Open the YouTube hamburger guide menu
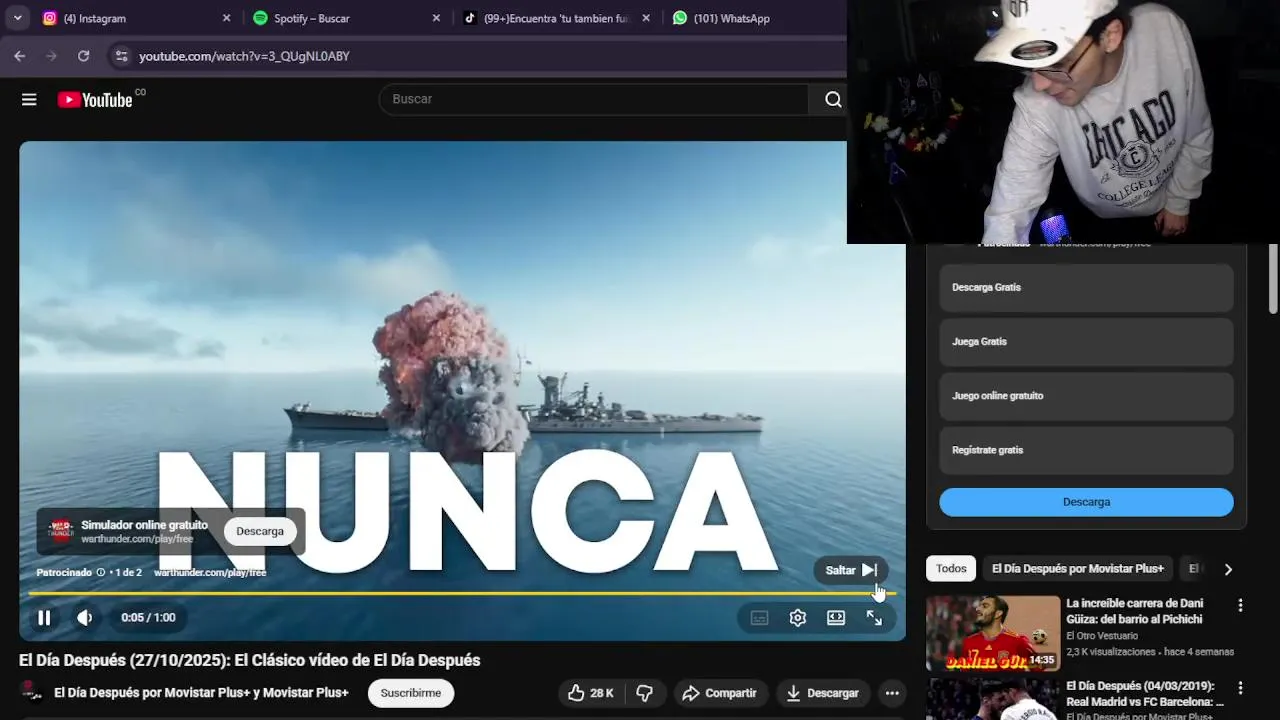Screen dimensions: 1280x720 [29, 99]
